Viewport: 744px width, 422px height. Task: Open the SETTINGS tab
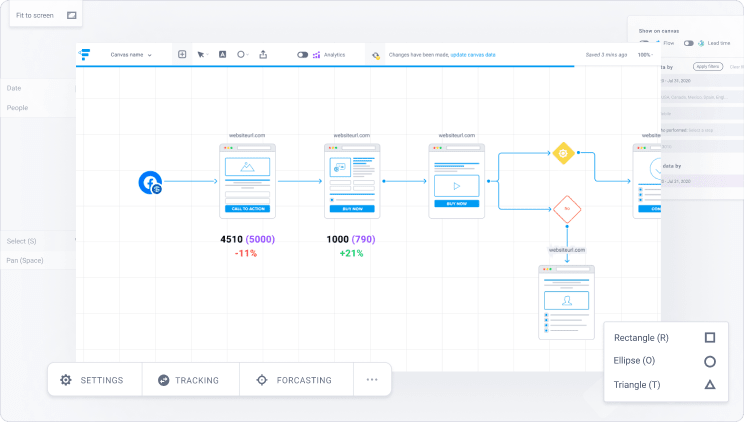point(95,380)
